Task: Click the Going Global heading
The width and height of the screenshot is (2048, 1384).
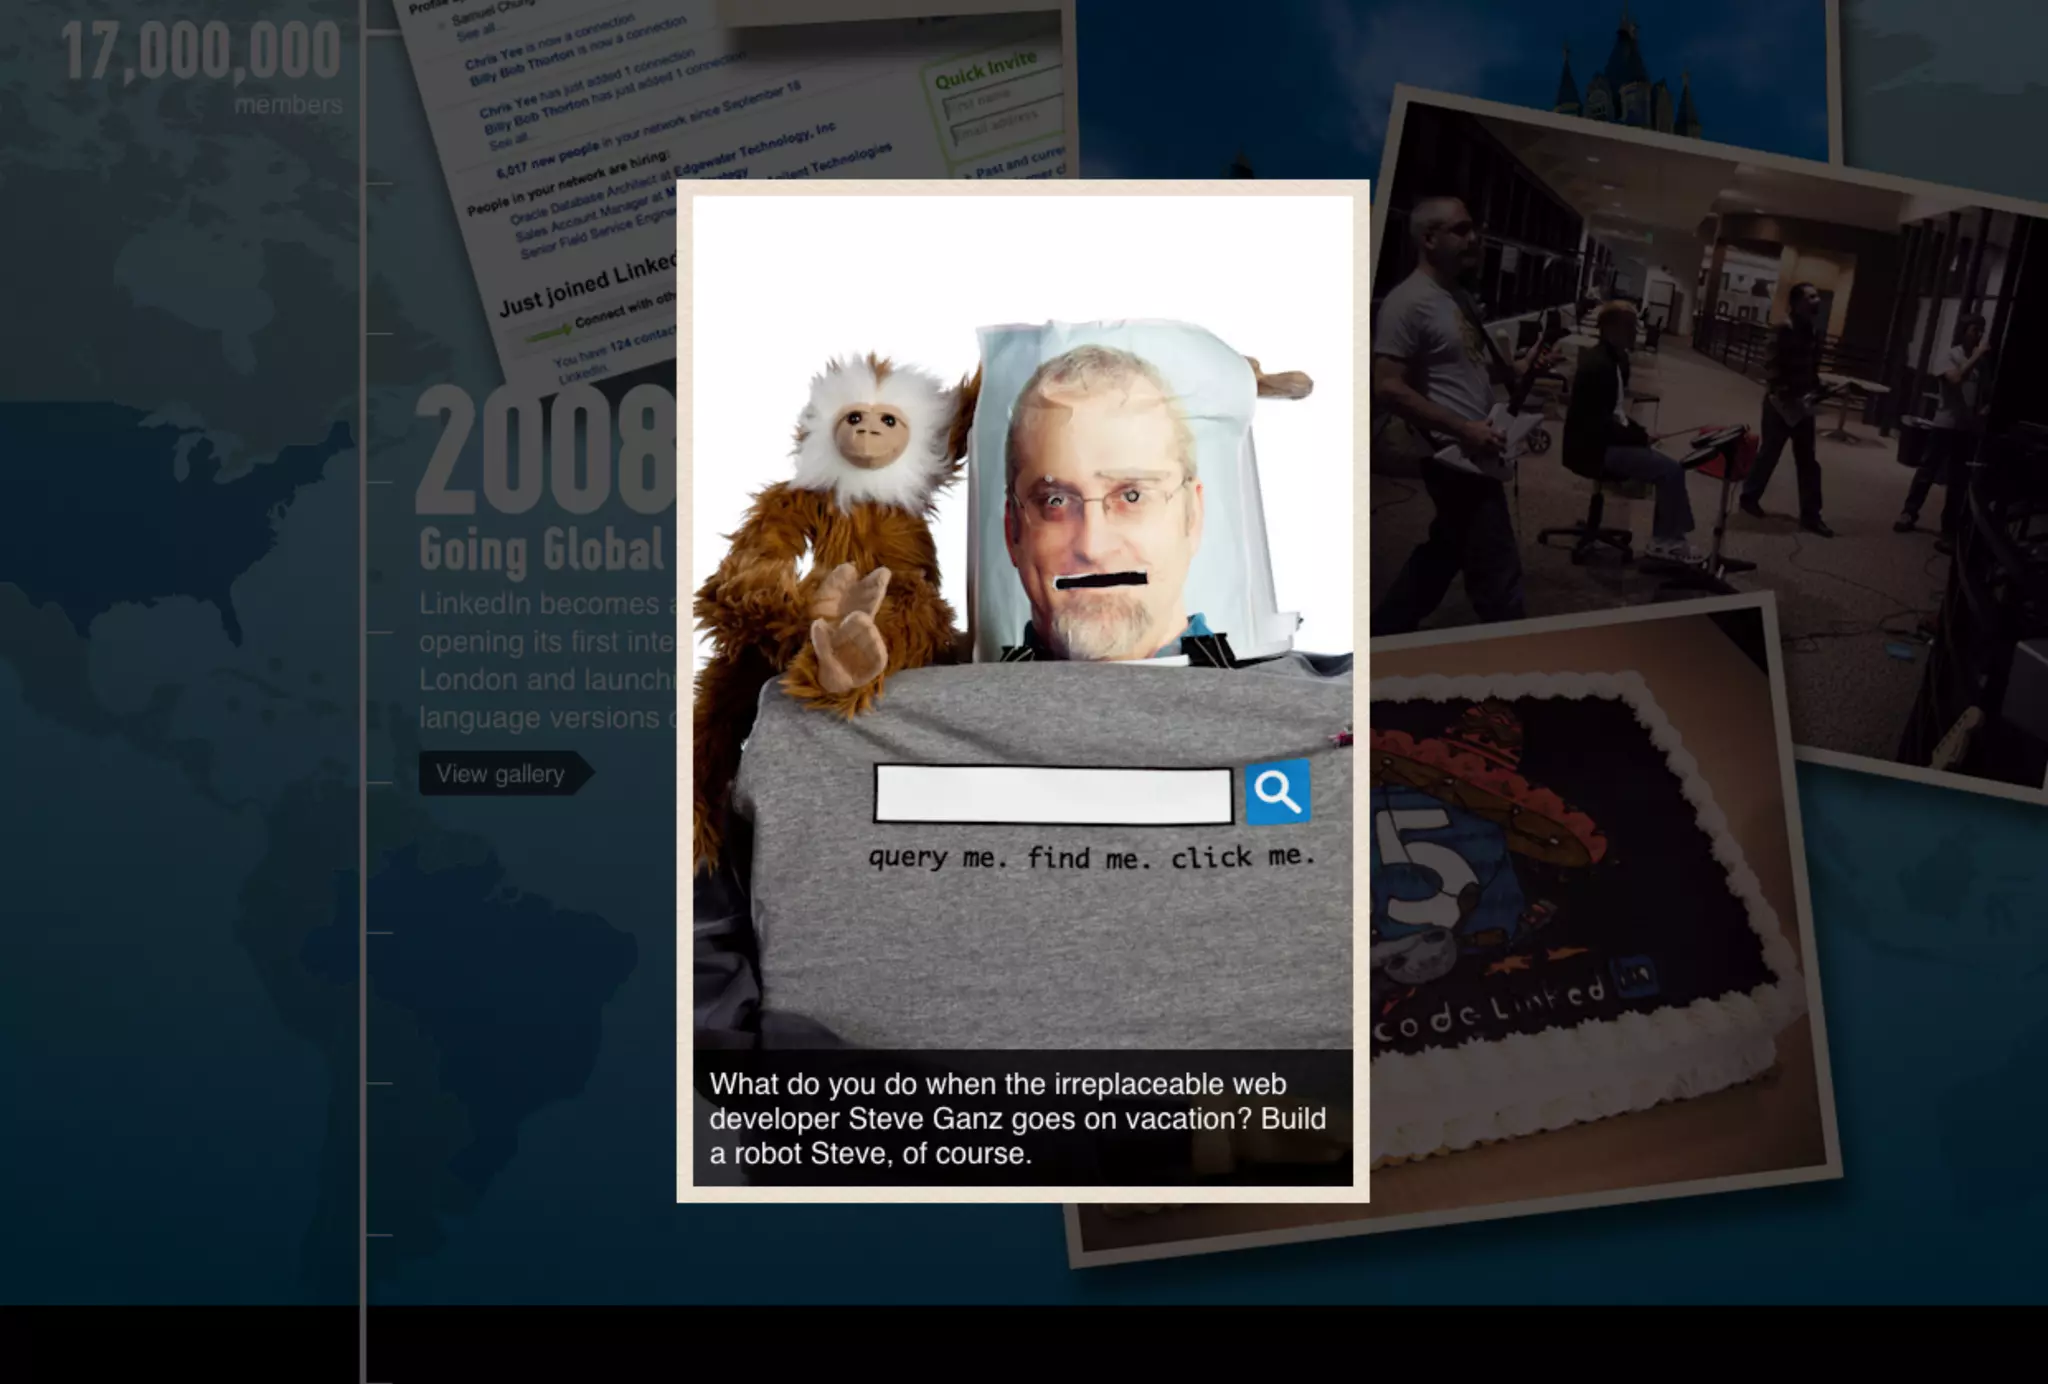Action: coord(542,550)
